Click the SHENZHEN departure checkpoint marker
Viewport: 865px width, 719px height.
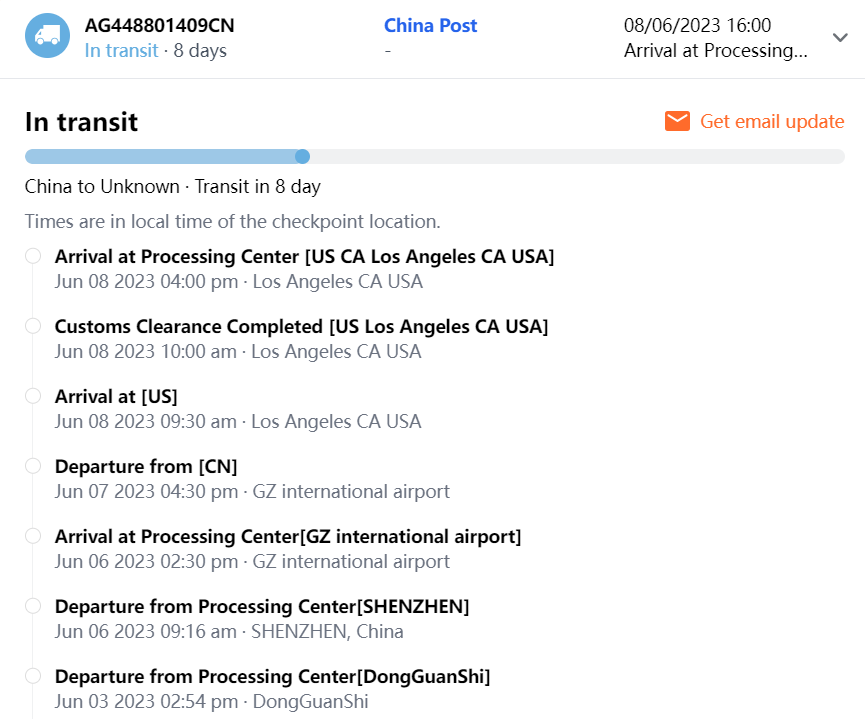click(x=33, y=606)
